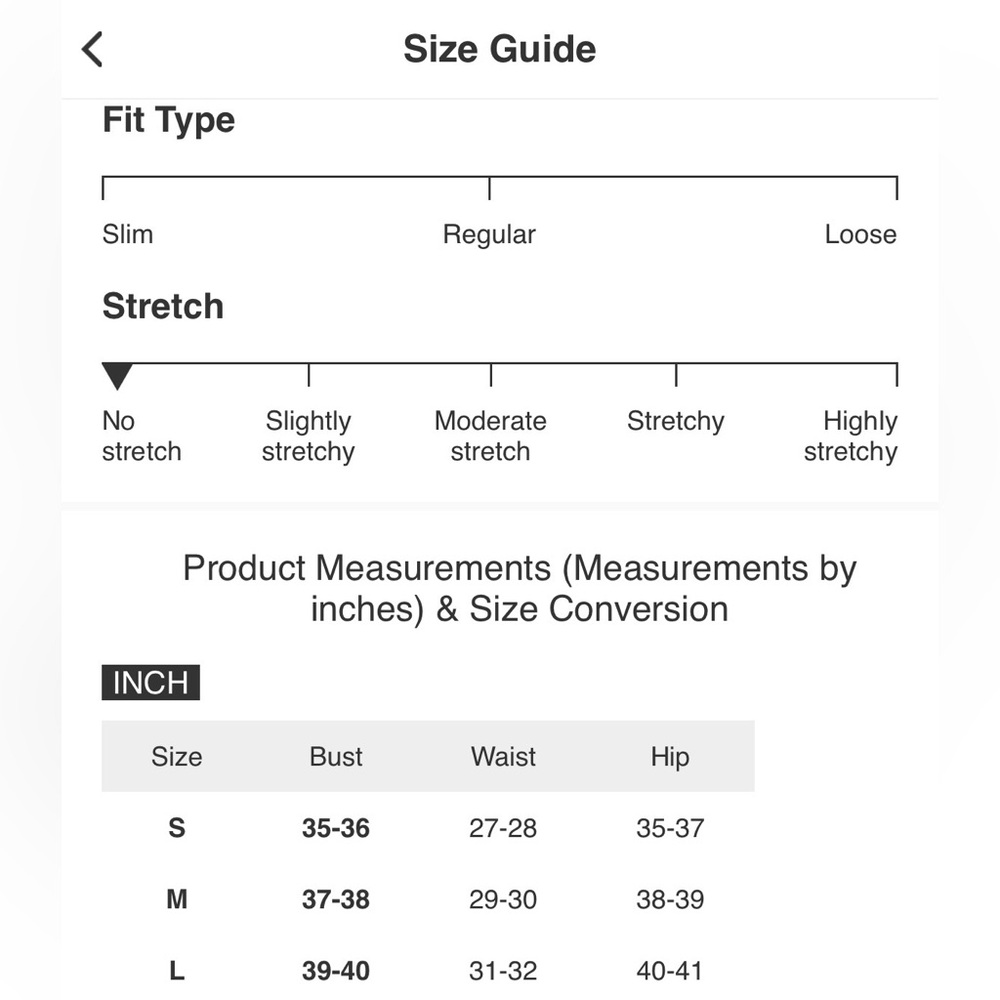This screenshot has width=1000, height=1000.
Task: Select the Stretchy scale label
Action: 675,422
